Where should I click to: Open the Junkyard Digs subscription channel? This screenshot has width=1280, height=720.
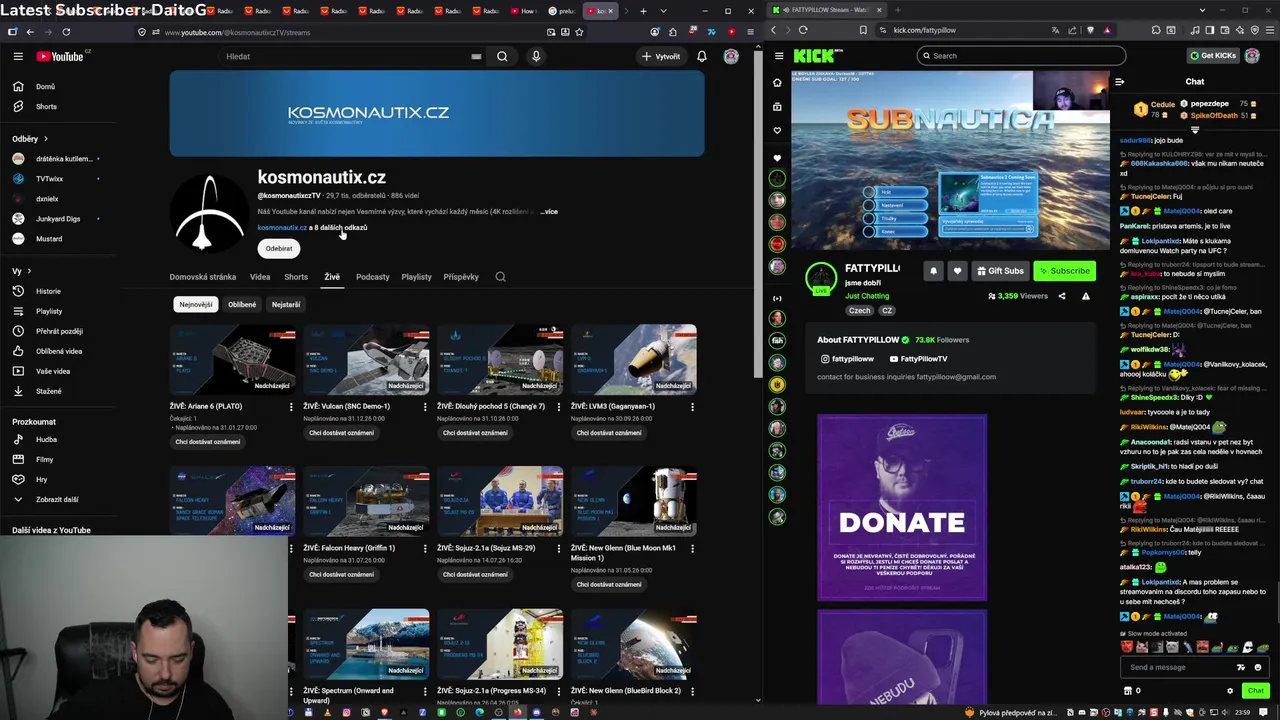[x=60, y=219]
